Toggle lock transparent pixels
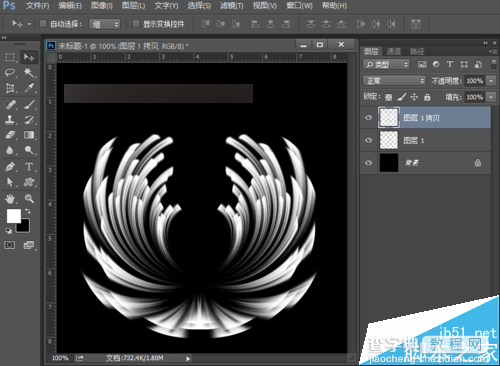500x366 pixels. pos(388,97)
